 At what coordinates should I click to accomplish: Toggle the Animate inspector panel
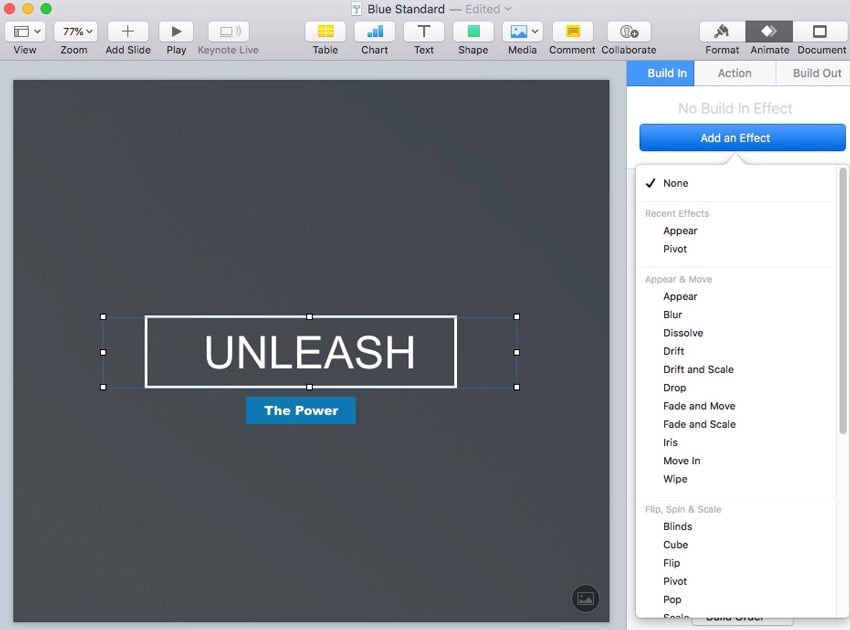coord(769,32)
